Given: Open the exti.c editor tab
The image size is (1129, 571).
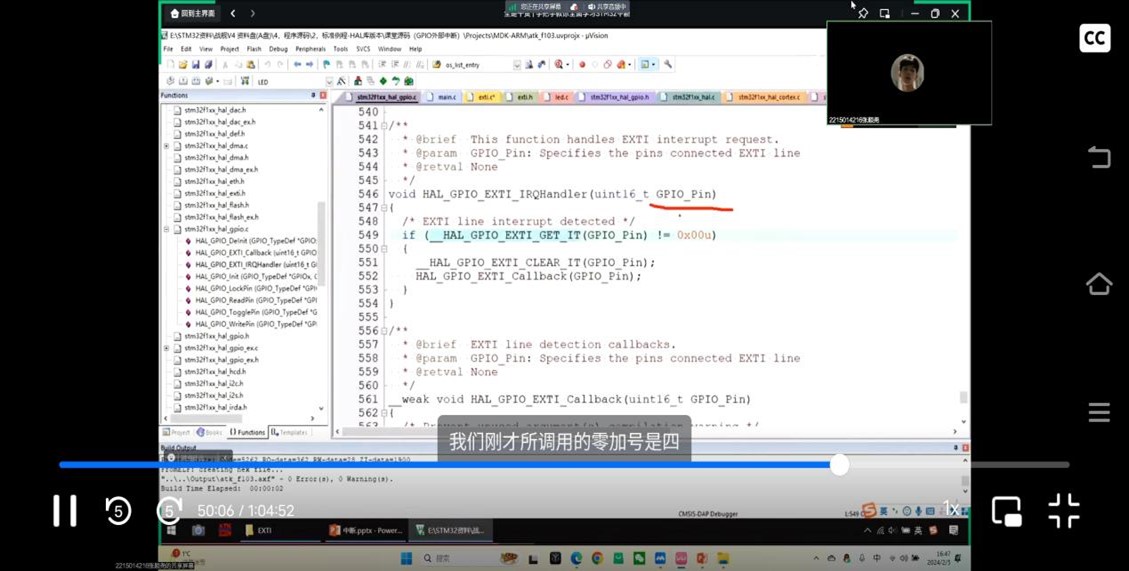Looking at the screenshot, I should [486, 98].
